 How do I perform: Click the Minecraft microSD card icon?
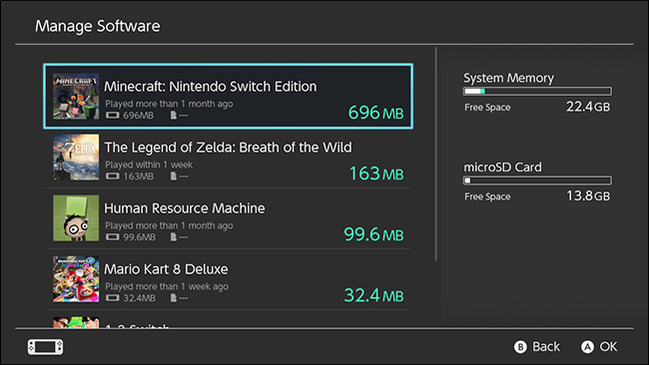pyautogui.click(x=173, y=115)
